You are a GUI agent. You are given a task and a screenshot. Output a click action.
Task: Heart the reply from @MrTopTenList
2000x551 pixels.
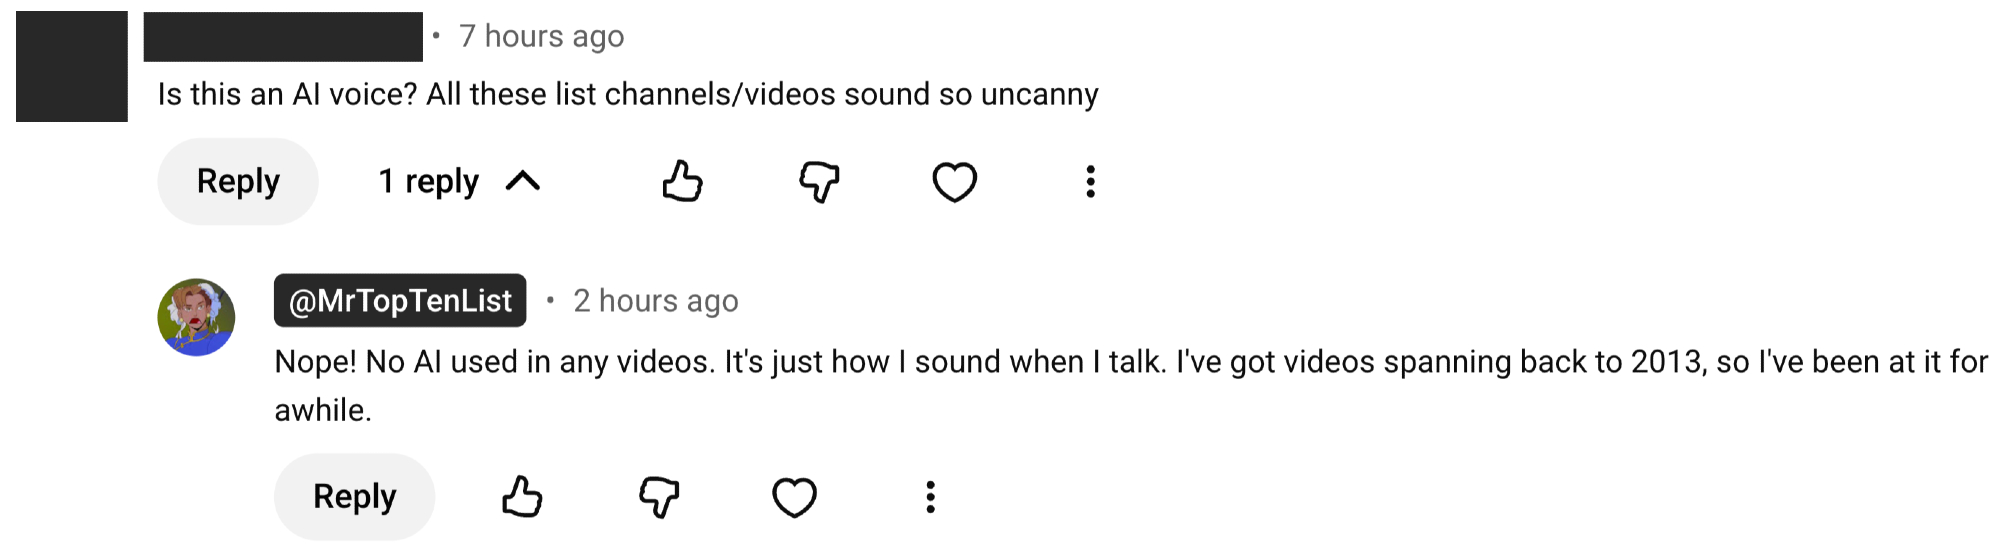coord(794,497)
